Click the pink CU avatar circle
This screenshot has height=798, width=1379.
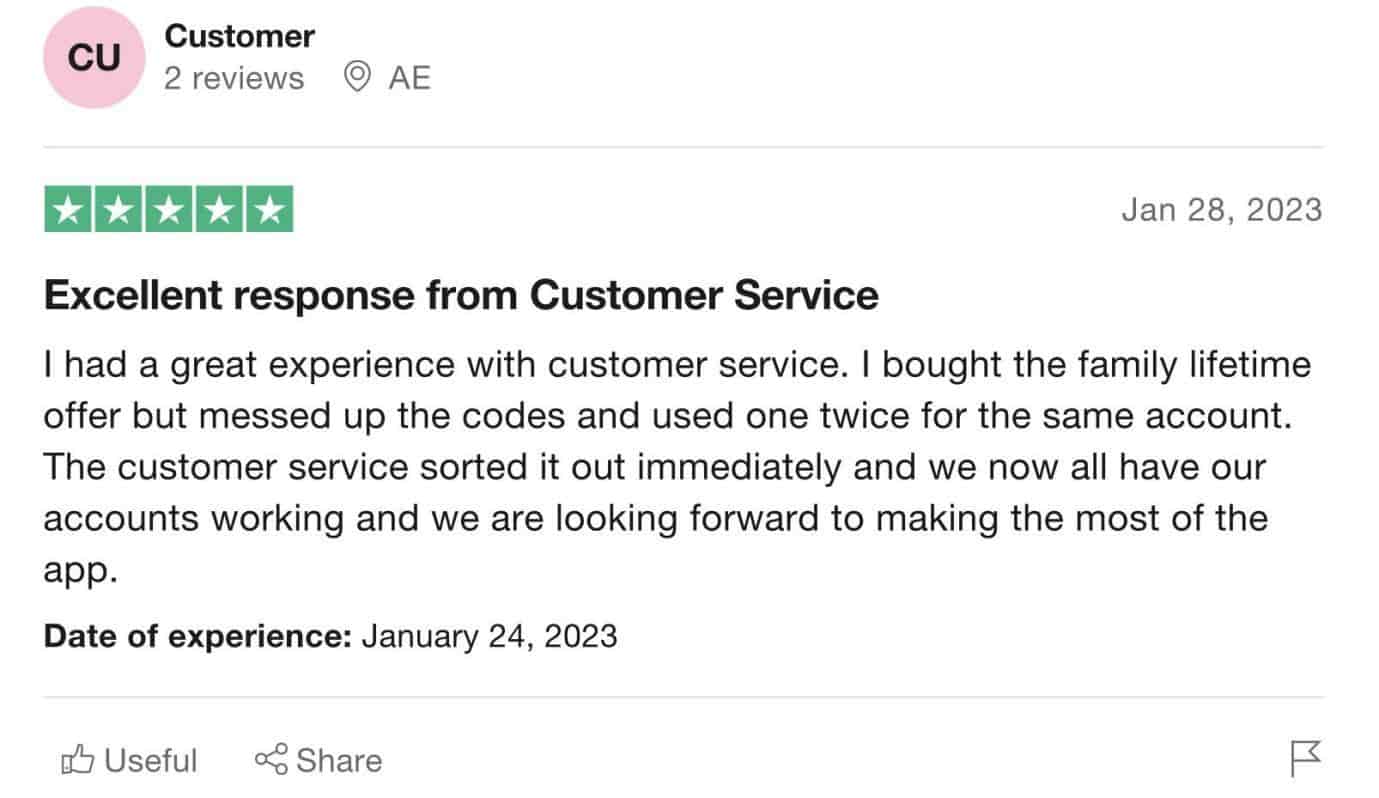tap(93, 59)
